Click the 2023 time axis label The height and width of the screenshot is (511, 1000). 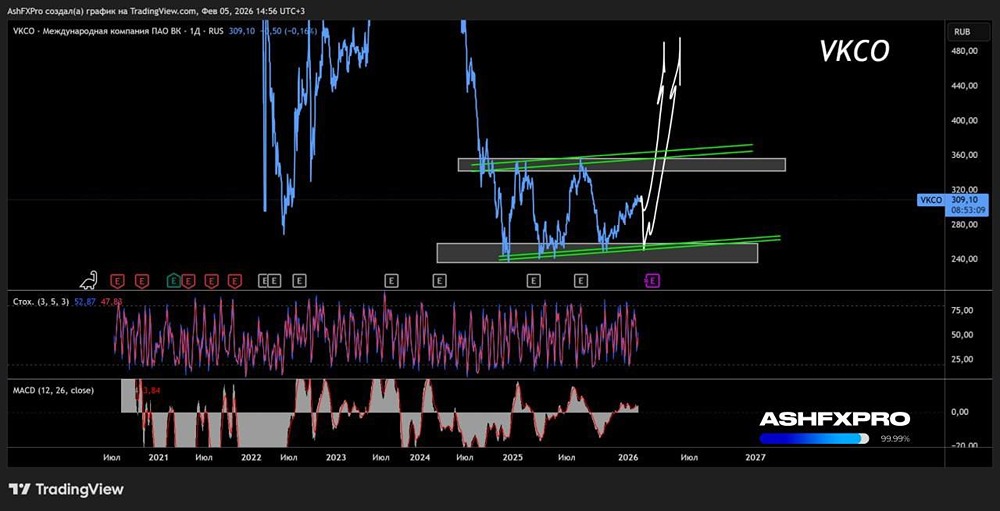335,457
